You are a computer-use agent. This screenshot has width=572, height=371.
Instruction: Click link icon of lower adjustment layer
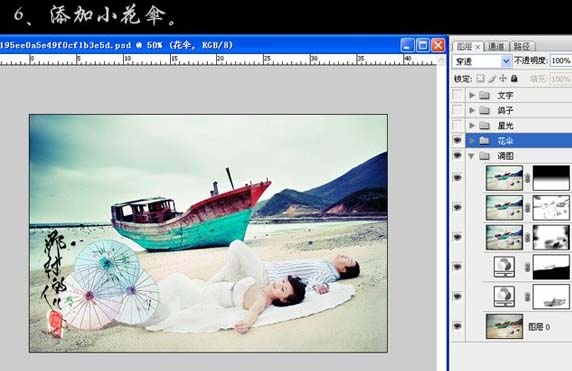527,297
